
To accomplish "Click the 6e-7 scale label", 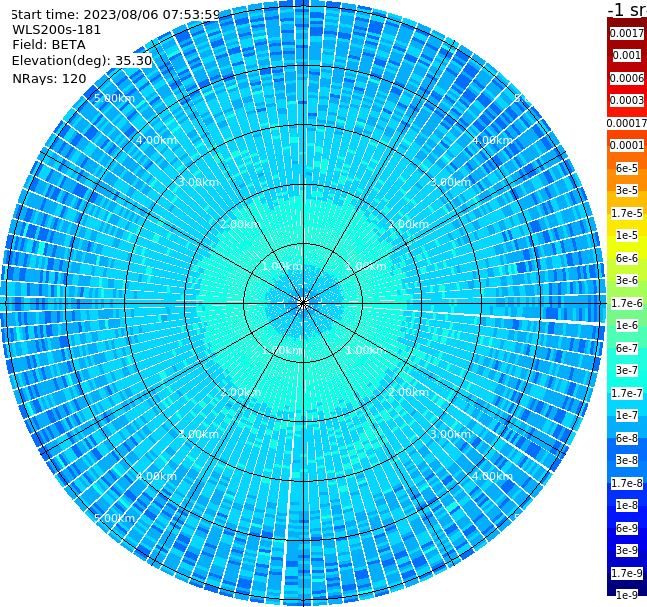I will point(627,348).
